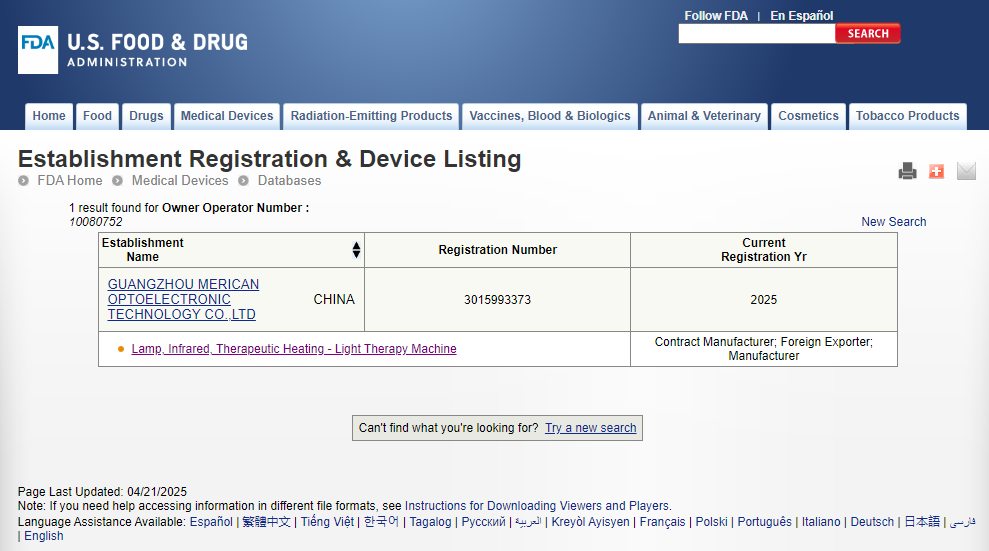Print this page via printer icon
This screenshot has height=551, width=989.
point(907,171)
